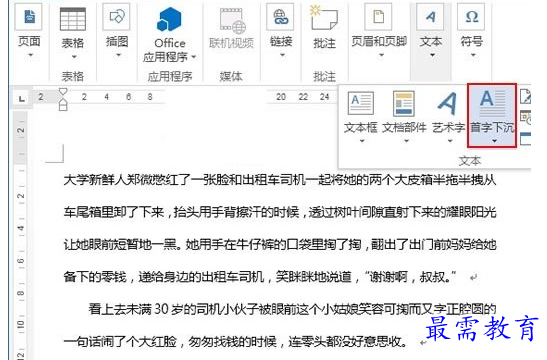The height and width of the screenshot is (360, 547).
Task: Expand the 表格 dropdown arrow
Action: [x=74, y=57]
